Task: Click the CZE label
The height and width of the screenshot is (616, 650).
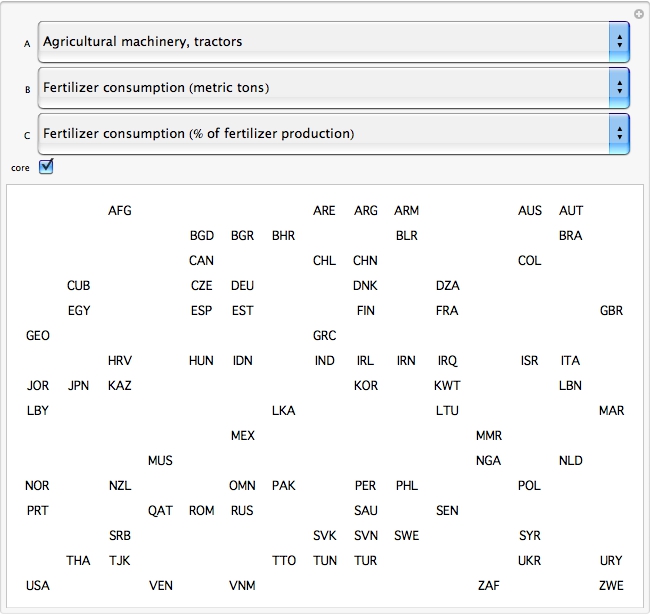Action: tap(201, 286)
